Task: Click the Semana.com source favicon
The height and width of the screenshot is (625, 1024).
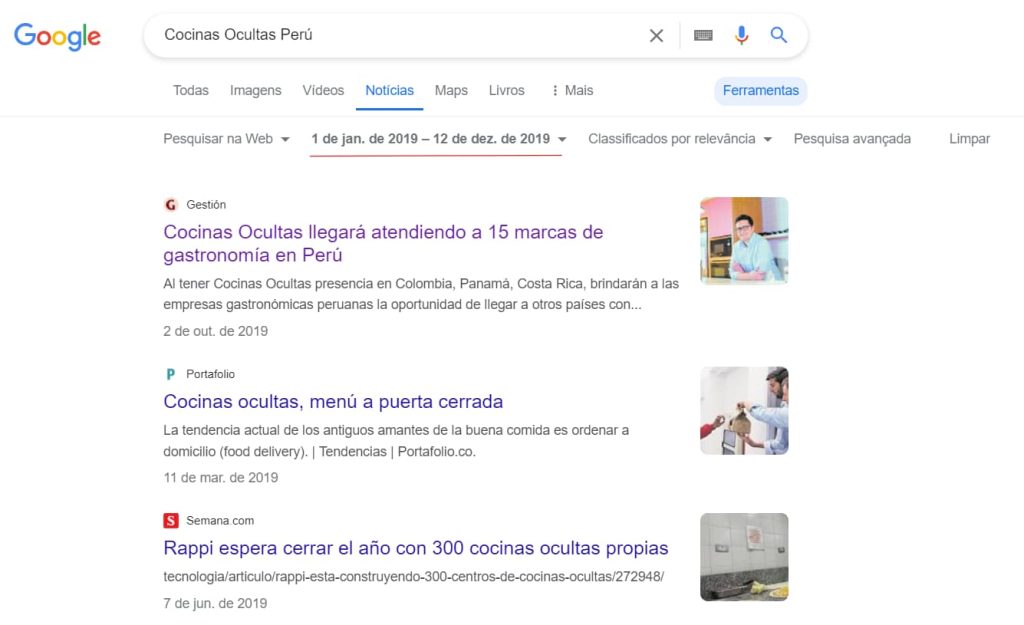Action: 170,521
